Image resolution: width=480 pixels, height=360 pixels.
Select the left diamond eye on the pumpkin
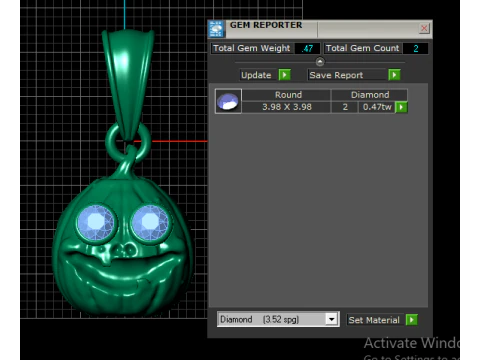(96, 222)
